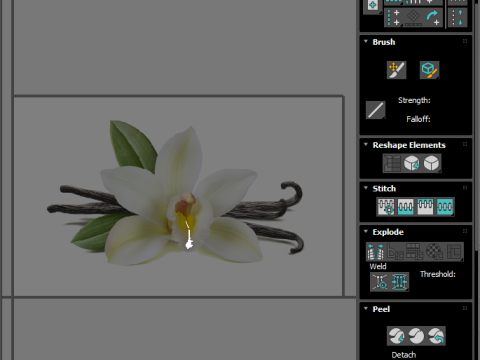Click the Peel rollout drag grip

pyautogui.click(x=465, y=308)
